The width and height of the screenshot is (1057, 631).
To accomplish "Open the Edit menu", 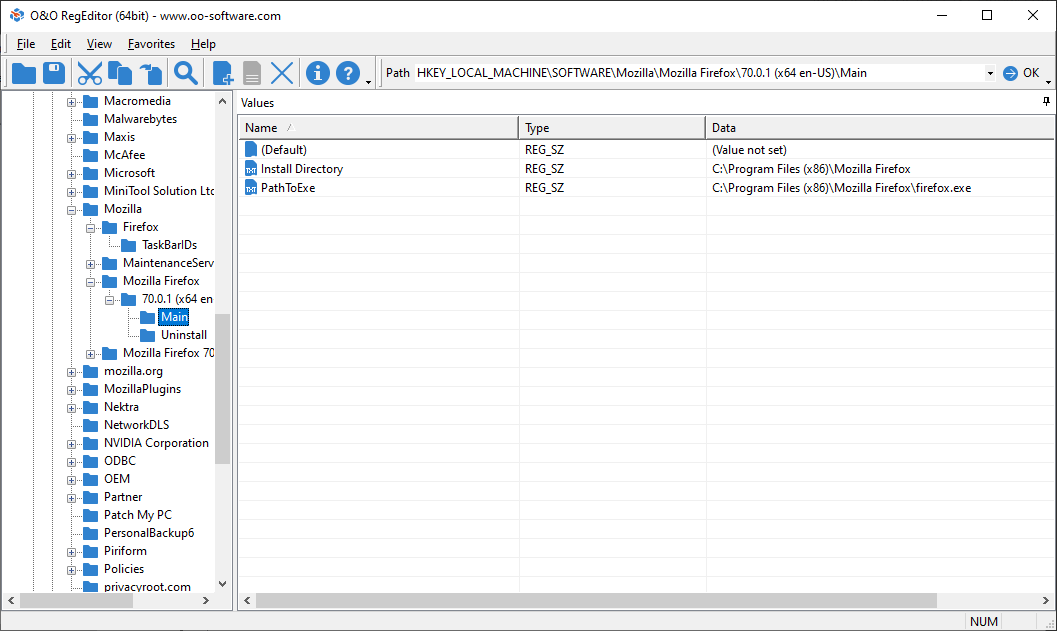I will coord(61,44).
